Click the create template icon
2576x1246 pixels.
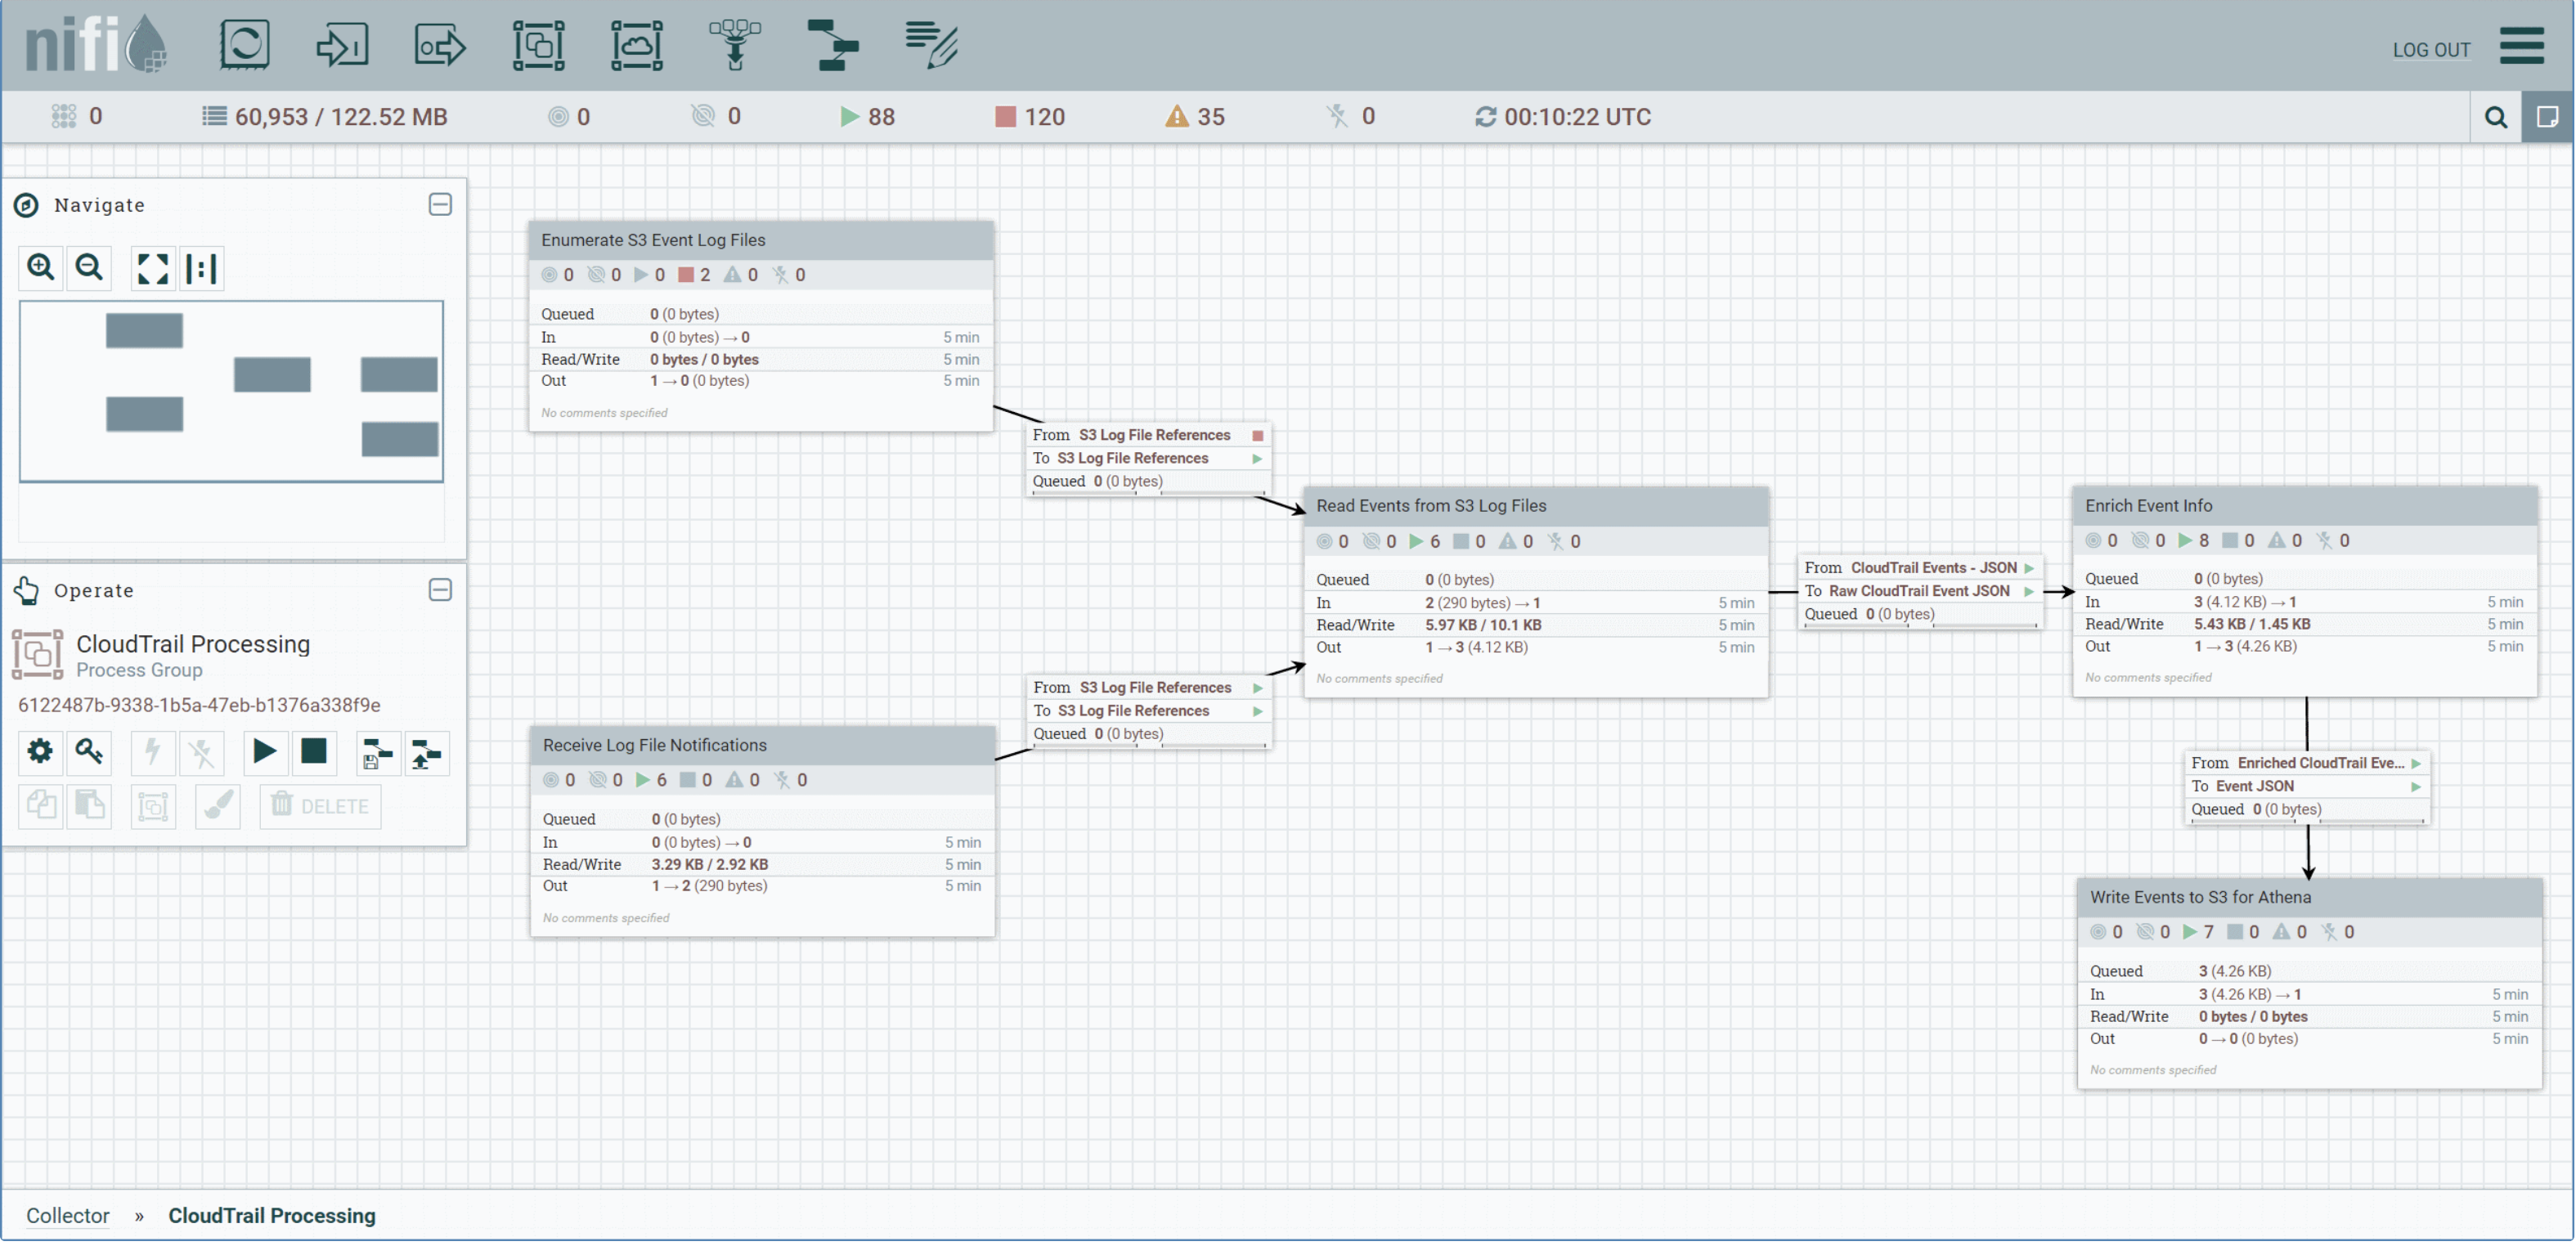378,753
